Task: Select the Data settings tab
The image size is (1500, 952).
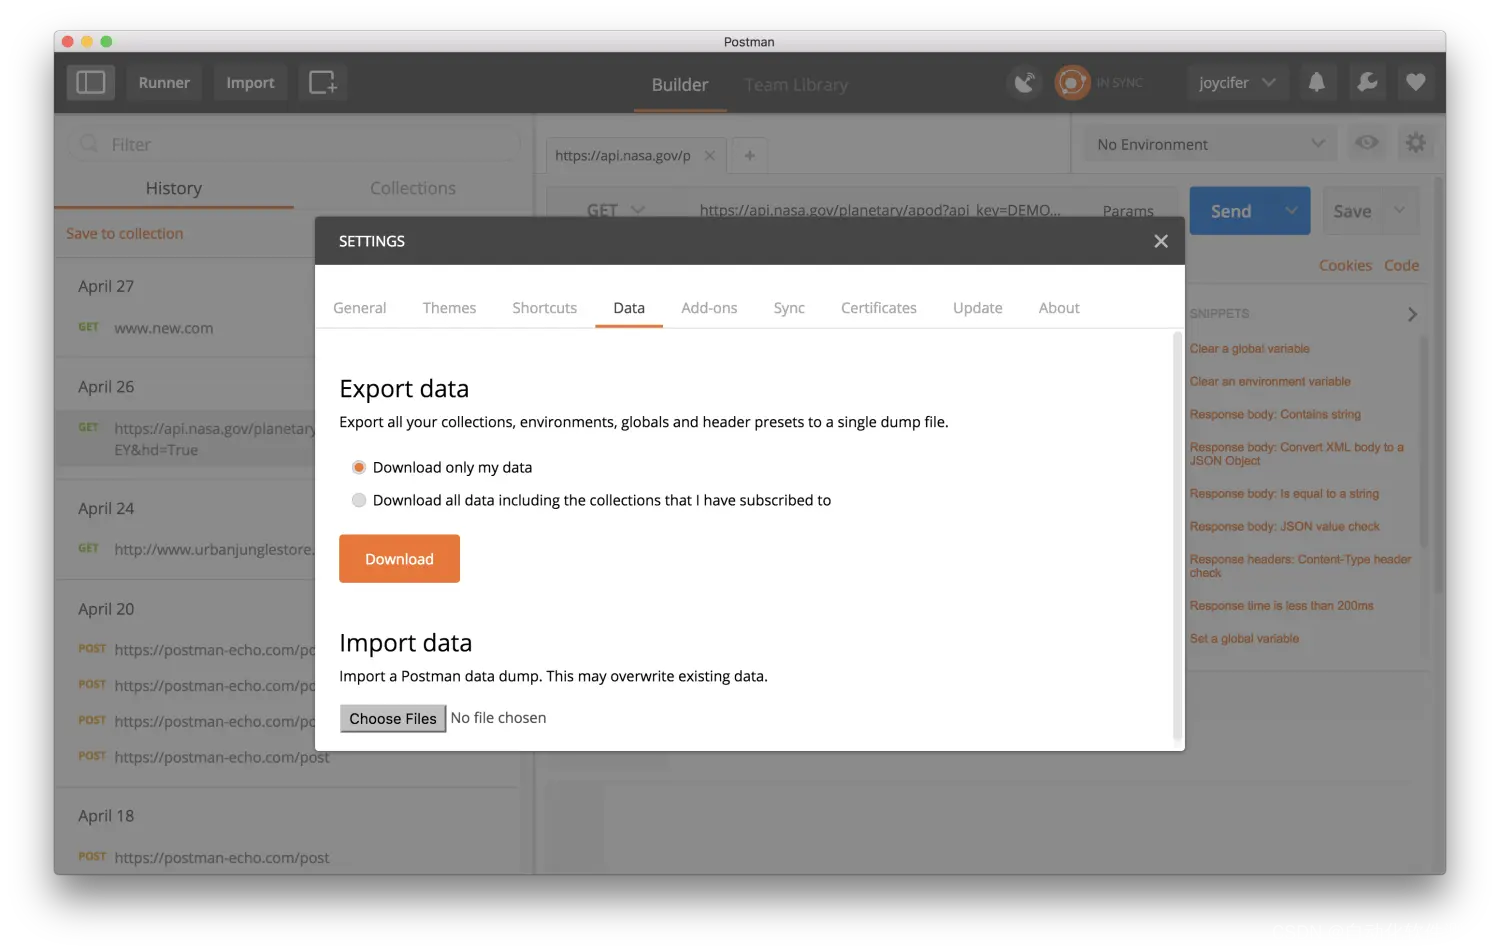Action: pyautogui.click(x=629, y=308)
